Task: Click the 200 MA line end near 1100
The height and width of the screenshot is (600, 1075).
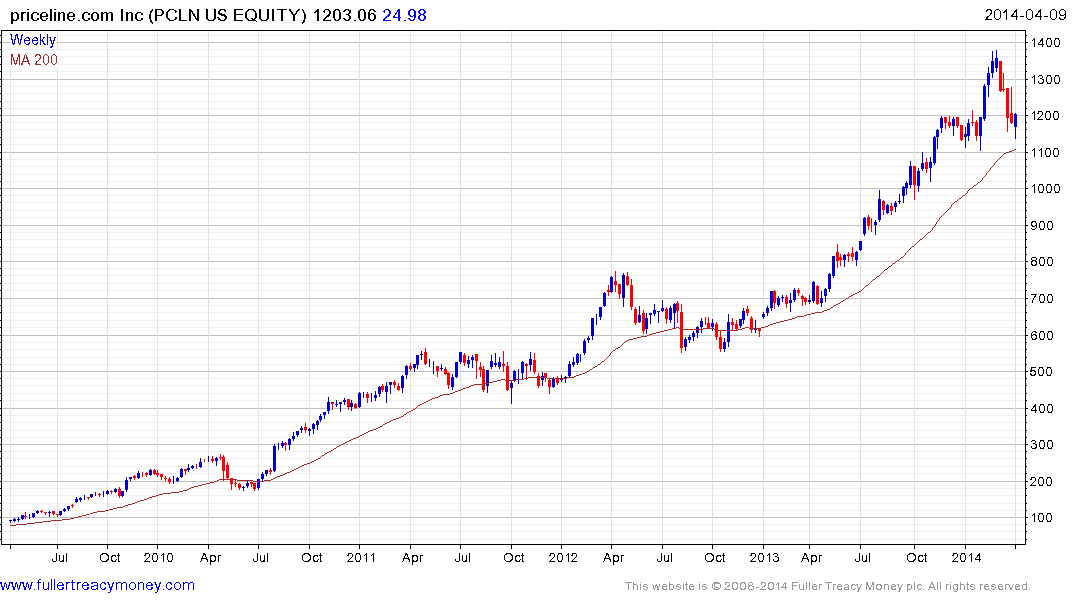Action: coord(1014,149)
